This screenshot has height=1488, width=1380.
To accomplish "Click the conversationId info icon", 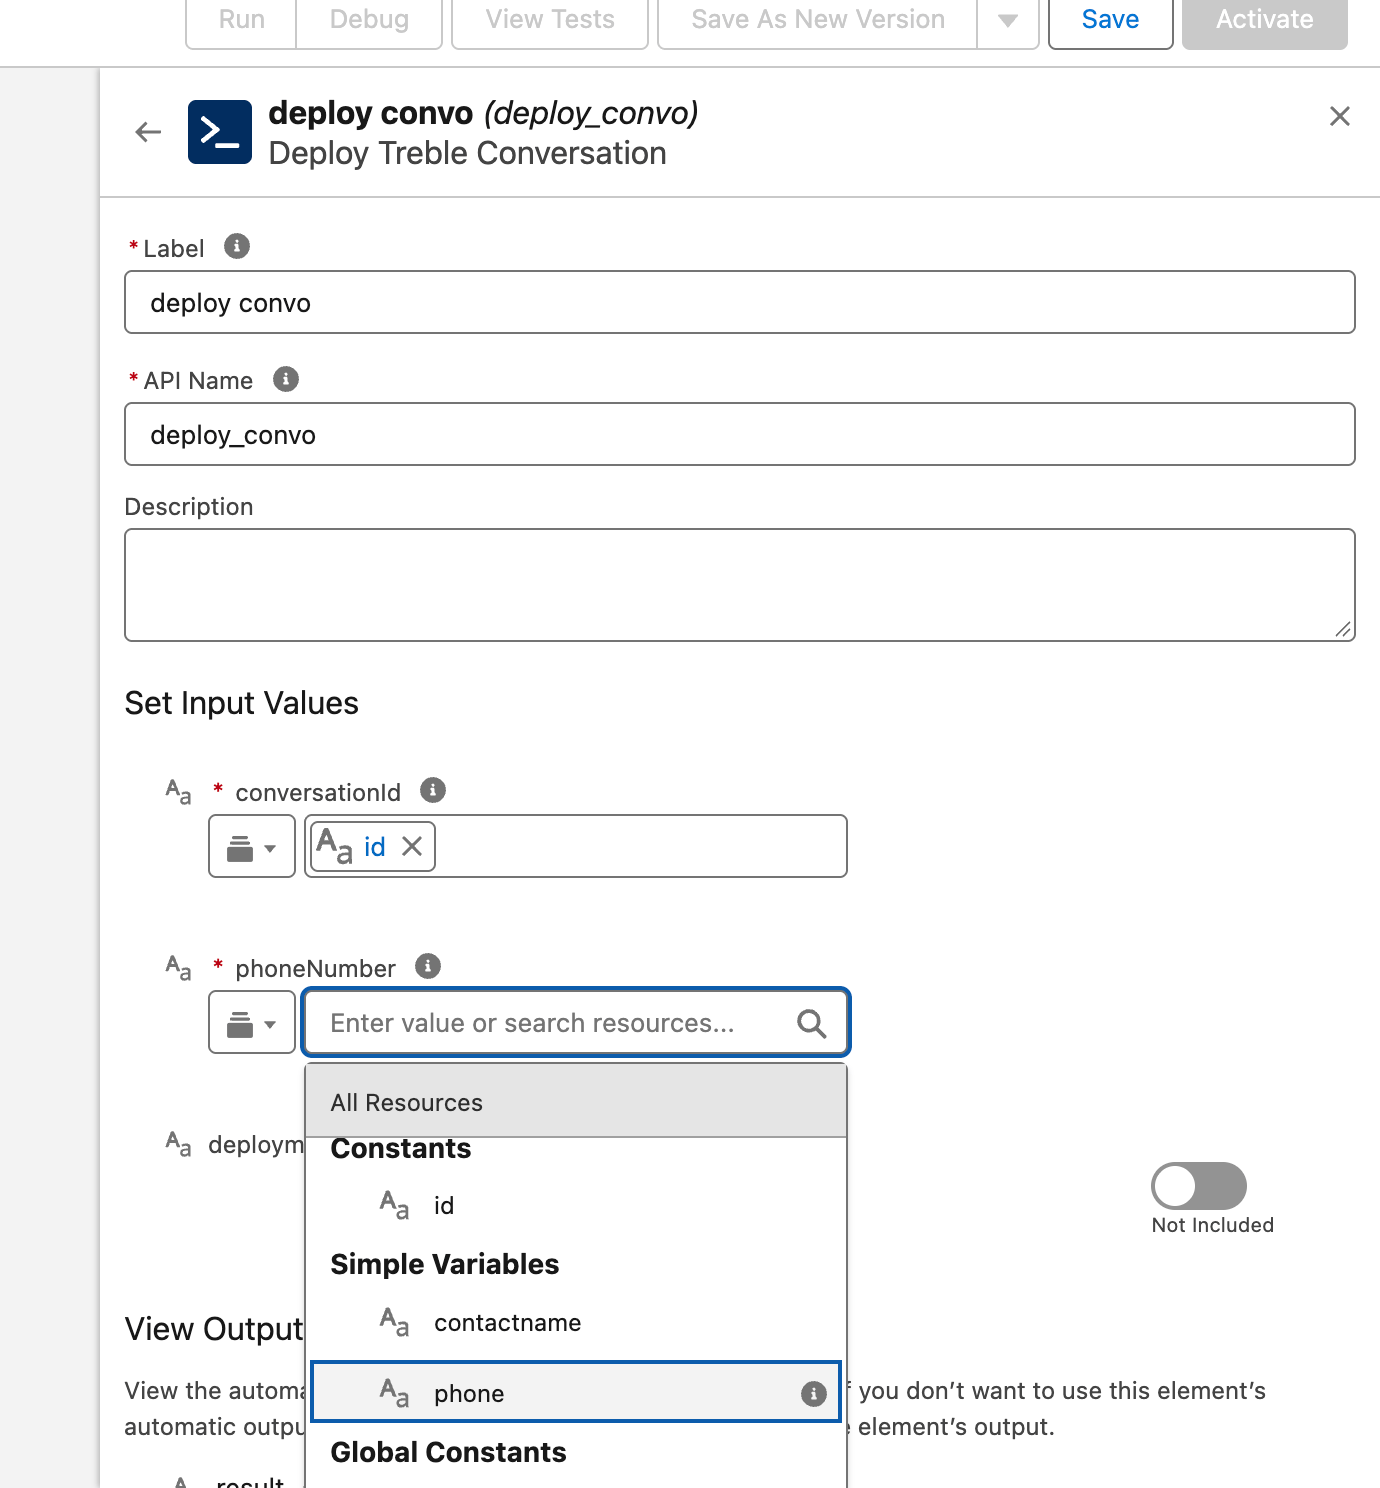I will [433, 790].
